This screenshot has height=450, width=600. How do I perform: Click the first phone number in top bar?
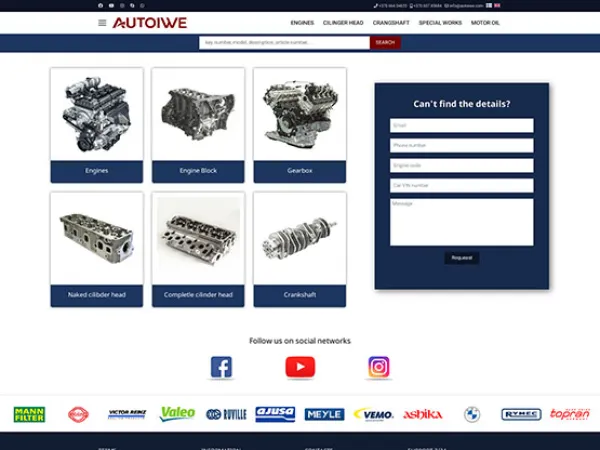[391, 6]
